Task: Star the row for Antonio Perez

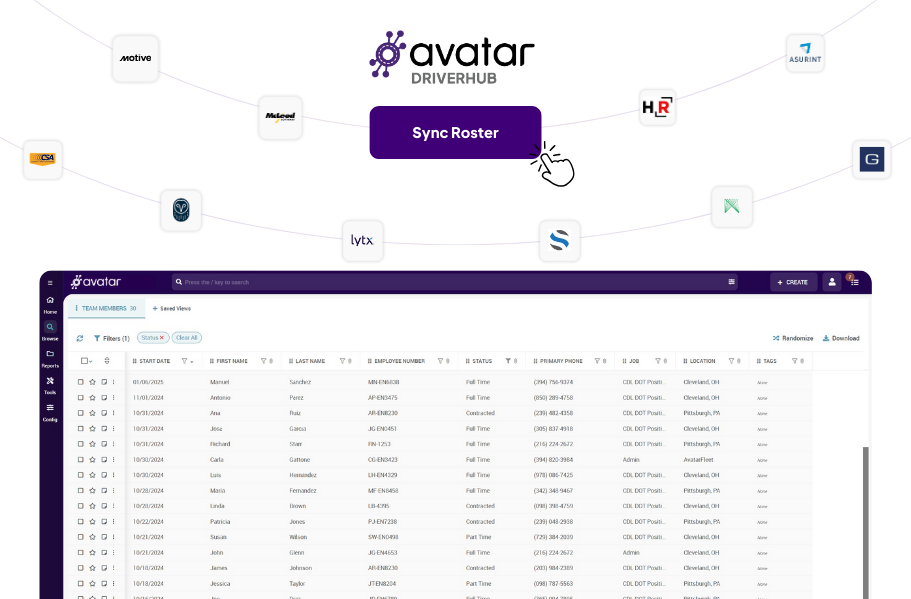Action: [92, 397]
